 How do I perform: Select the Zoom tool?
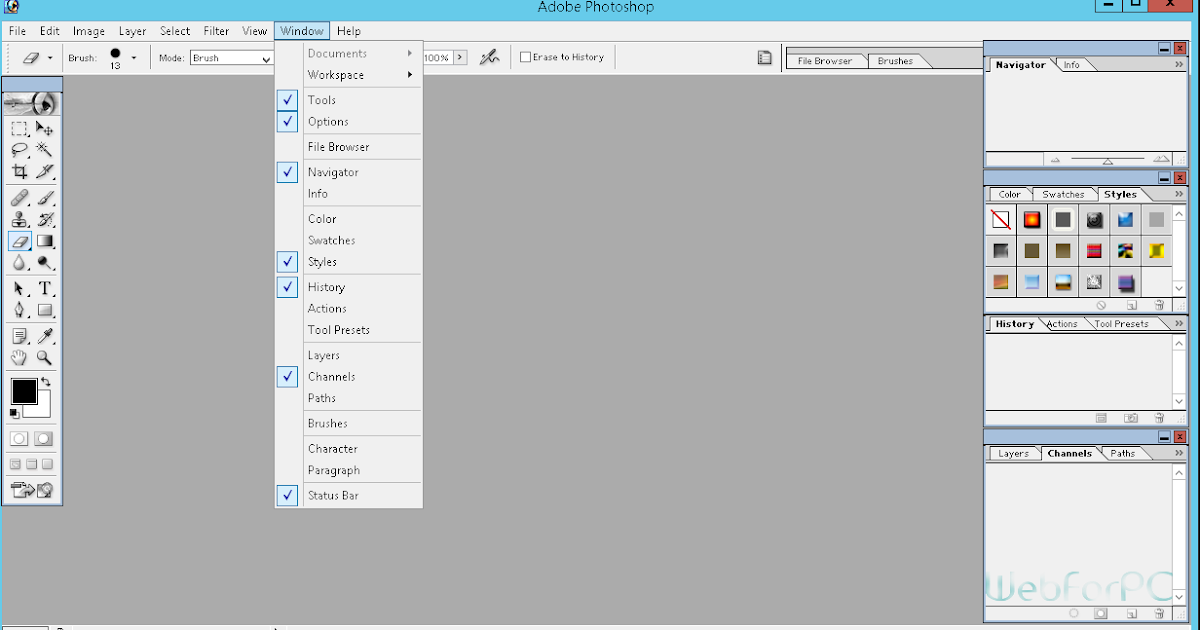coord(45,357)
